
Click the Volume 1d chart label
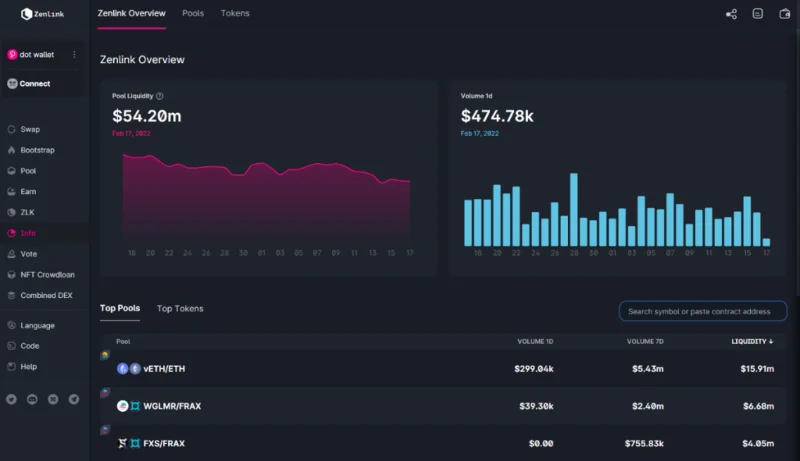coord(477,96)
